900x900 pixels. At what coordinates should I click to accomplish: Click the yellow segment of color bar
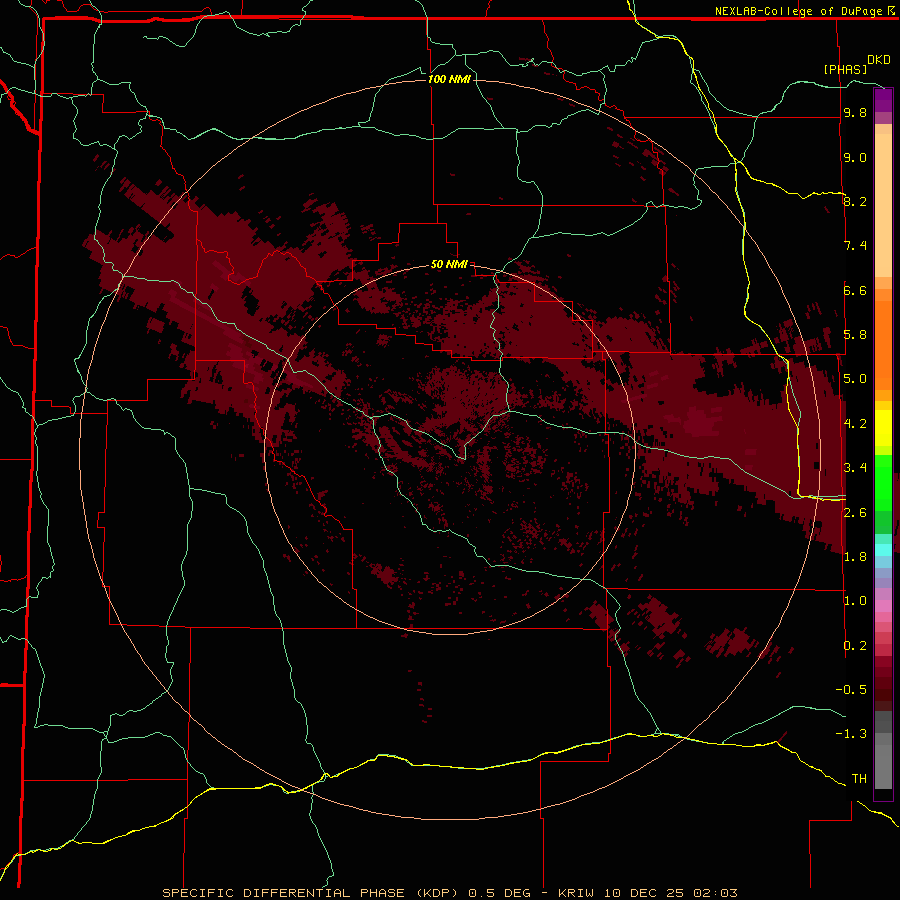coord(883,428)
